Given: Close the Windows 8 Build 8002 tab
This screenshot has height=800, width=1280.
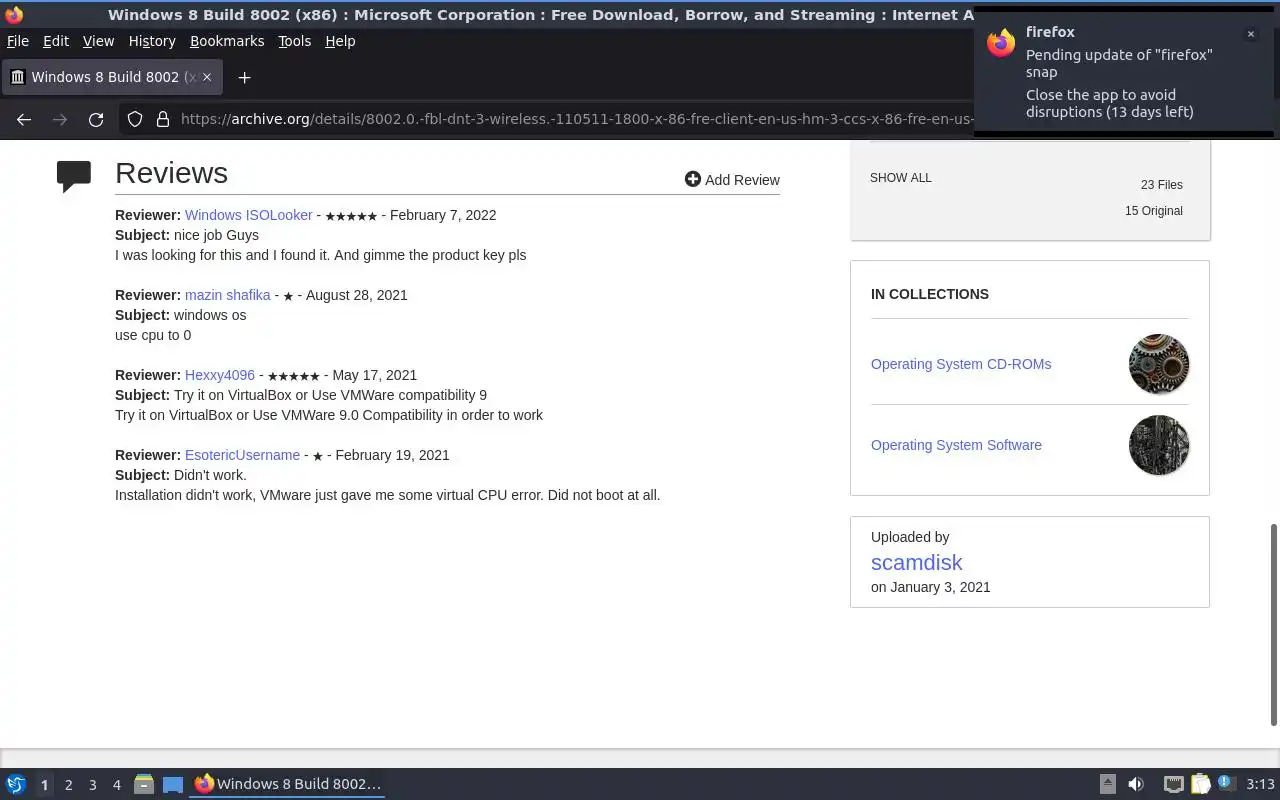Looking at the screenshot, I should tap(207, 77).
